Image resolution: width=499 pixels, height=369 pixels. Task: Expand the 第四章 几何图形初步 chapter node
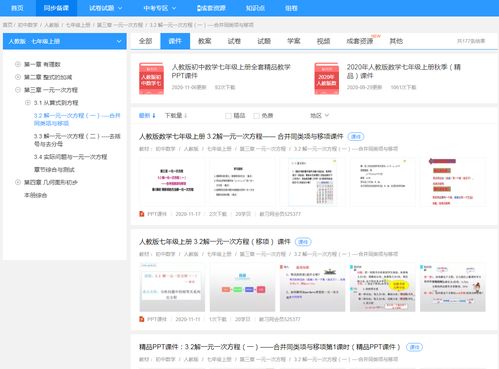point(18,182)
